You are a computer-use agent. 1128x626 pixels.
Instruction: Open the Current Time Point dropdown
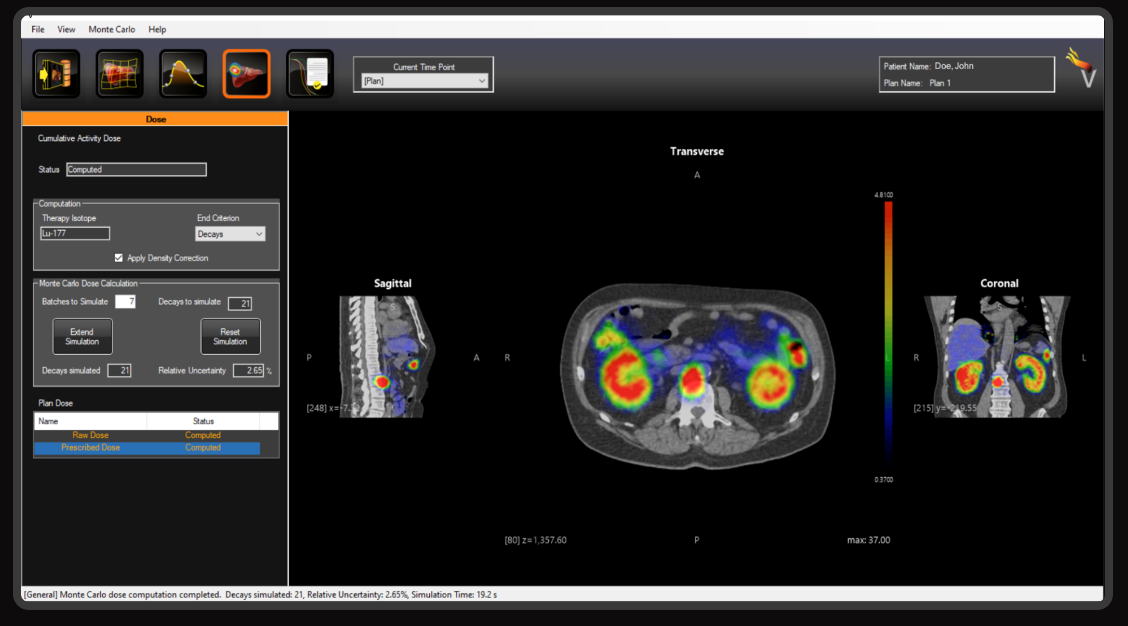tap(424, 81)
